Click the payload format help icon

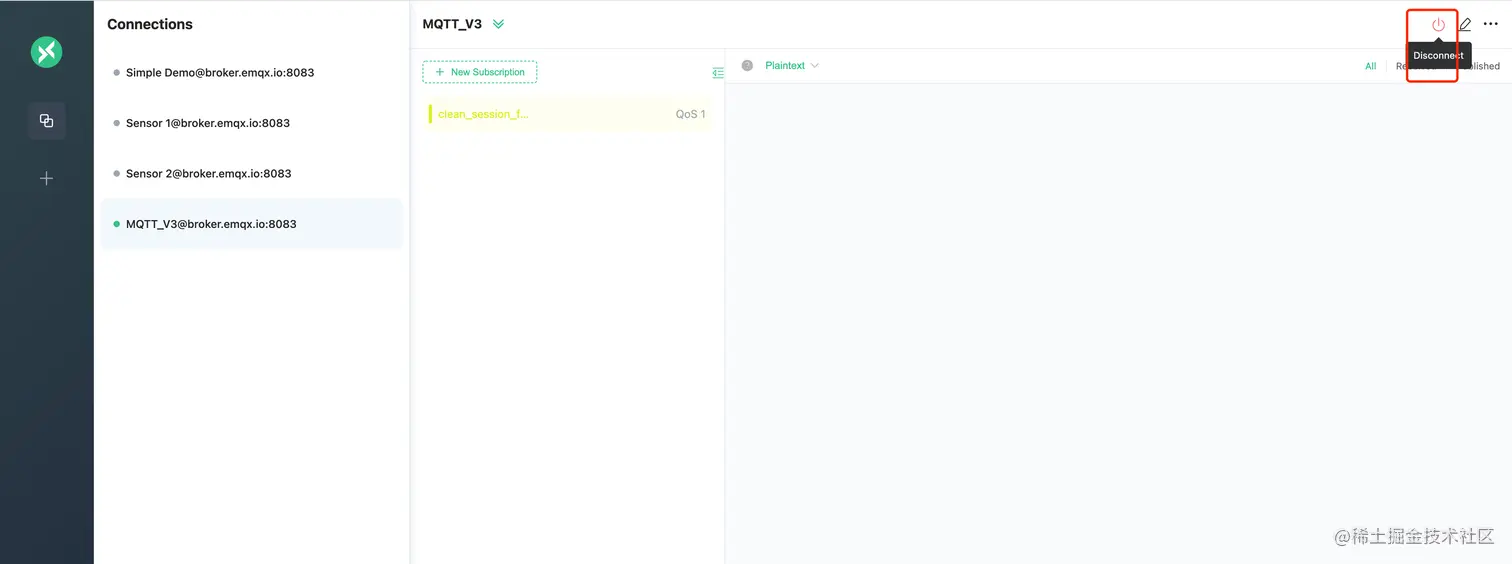pyautogui.click(x=747, y=66)
